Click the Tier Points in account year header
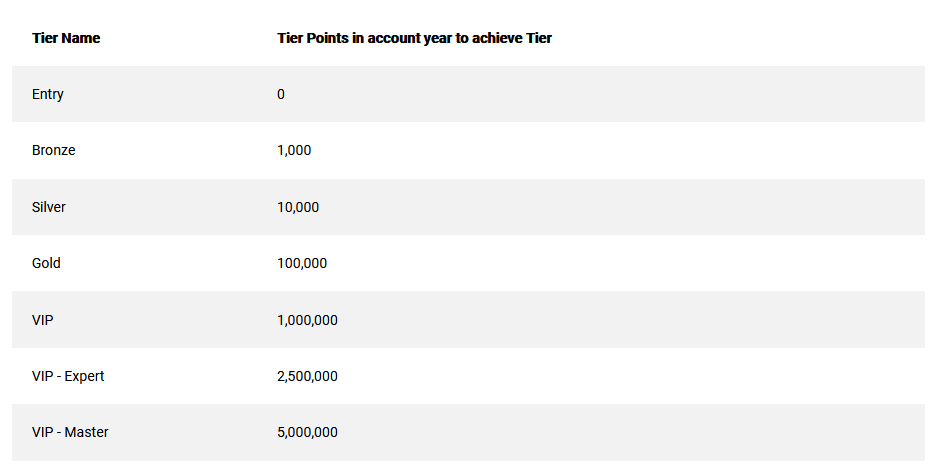The width and height of the screenshot is (931, 475). tap(414, 38)
